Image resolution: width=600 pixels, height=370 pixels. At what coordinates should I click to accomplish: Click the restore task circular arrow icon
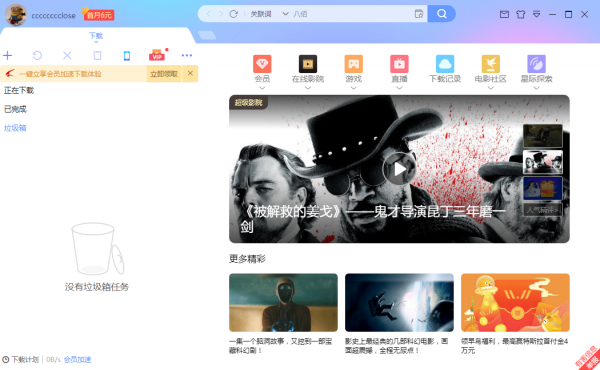pos(37,55)
